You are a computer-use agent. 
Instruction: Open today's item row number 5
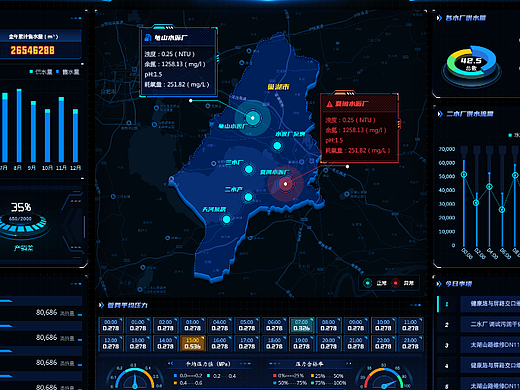tap(478, 384)
